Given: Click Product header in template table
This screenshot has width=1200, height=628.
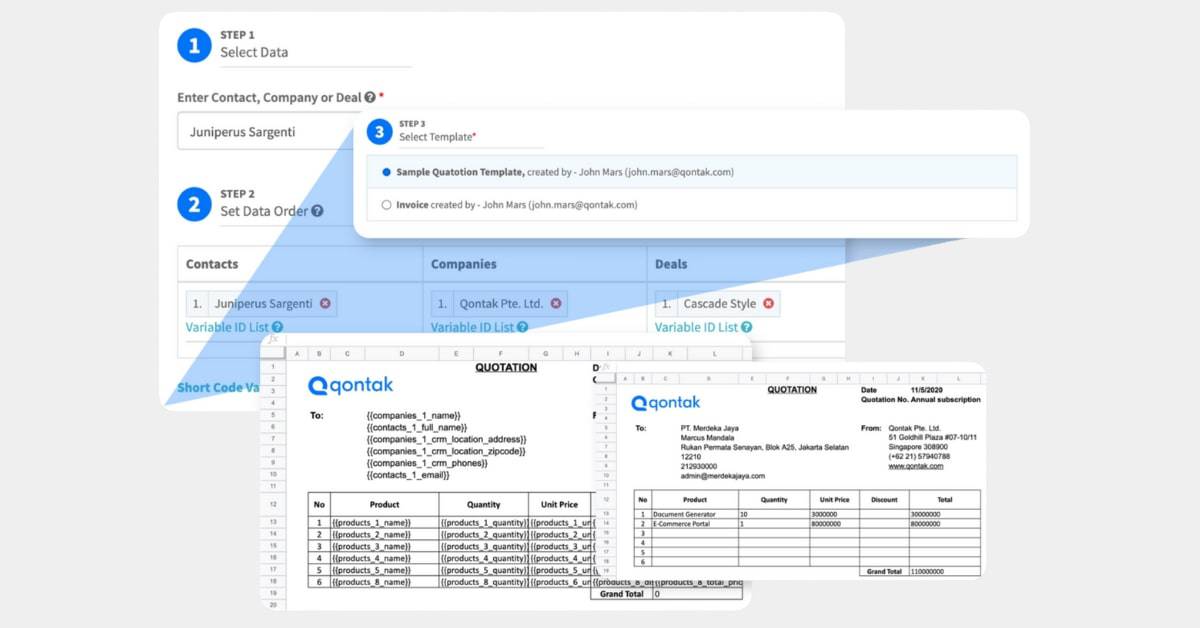Looking at the screenshot, I should pyautogui.click(x=384, y=504).
